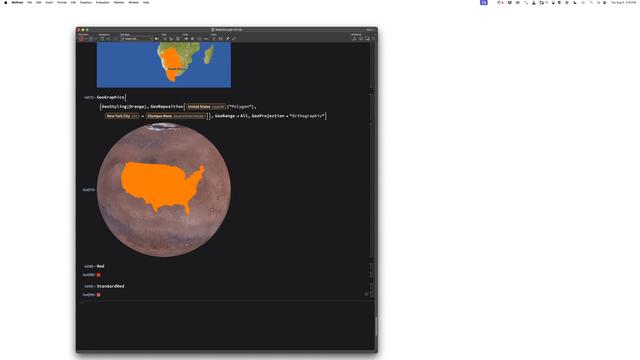Select the StandardRed output cell bracket
This screenshot has height=360, width=640.
coord(371,295)
